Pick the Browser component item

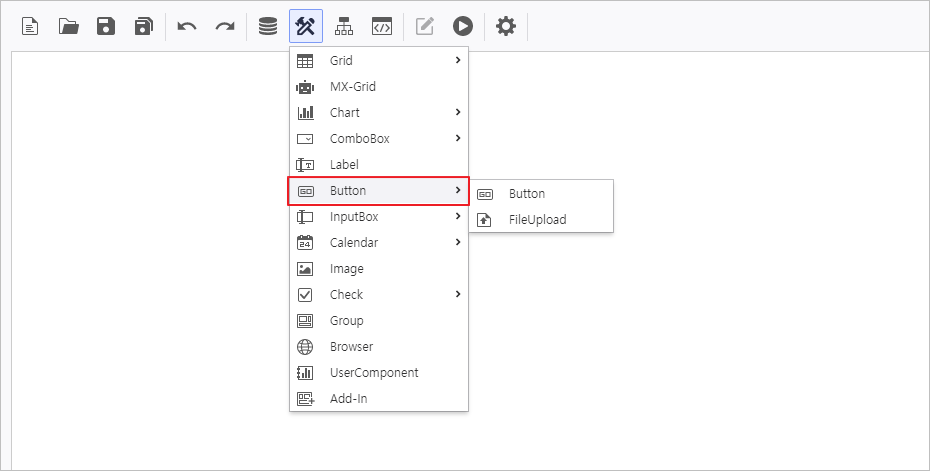(351, 347)
